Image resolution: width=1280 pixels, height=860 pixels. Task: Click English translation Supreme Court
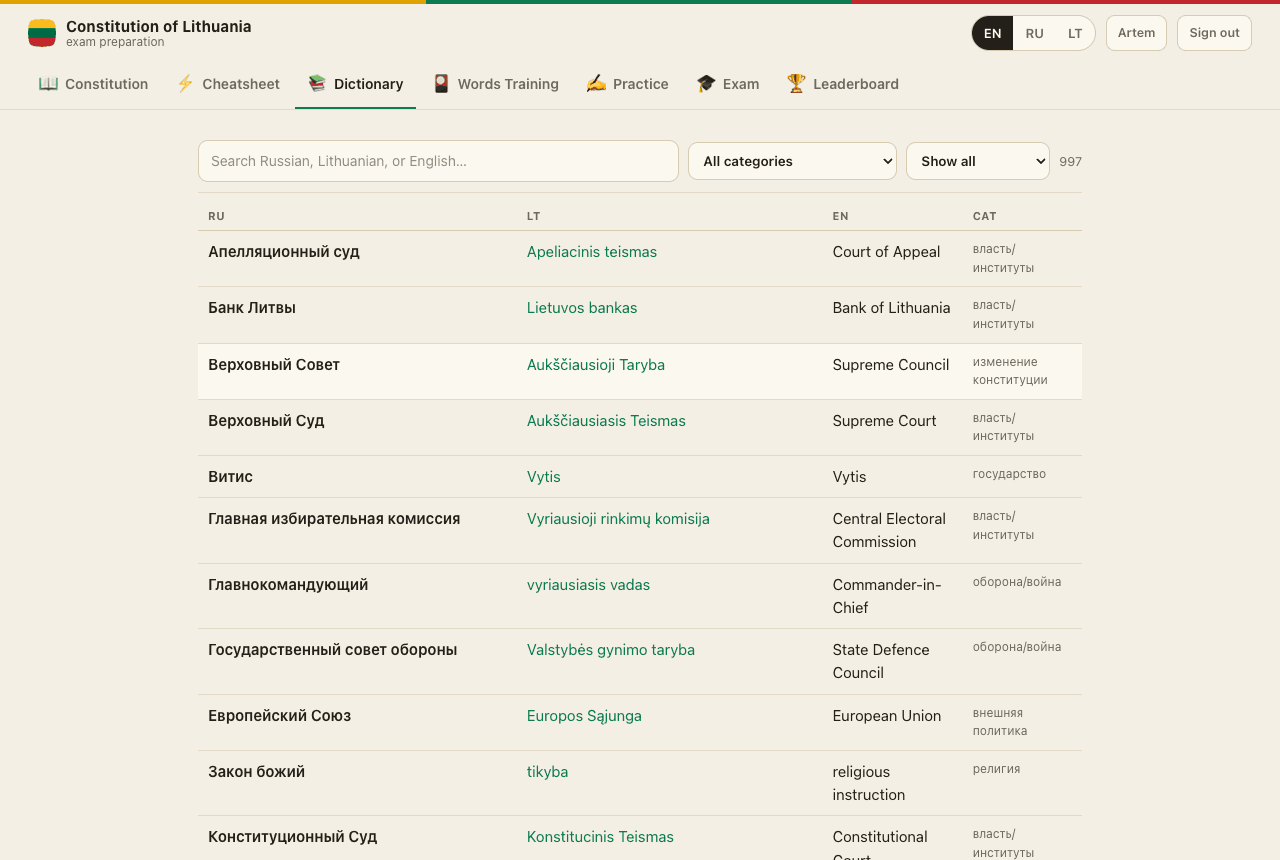coord(885,421)
